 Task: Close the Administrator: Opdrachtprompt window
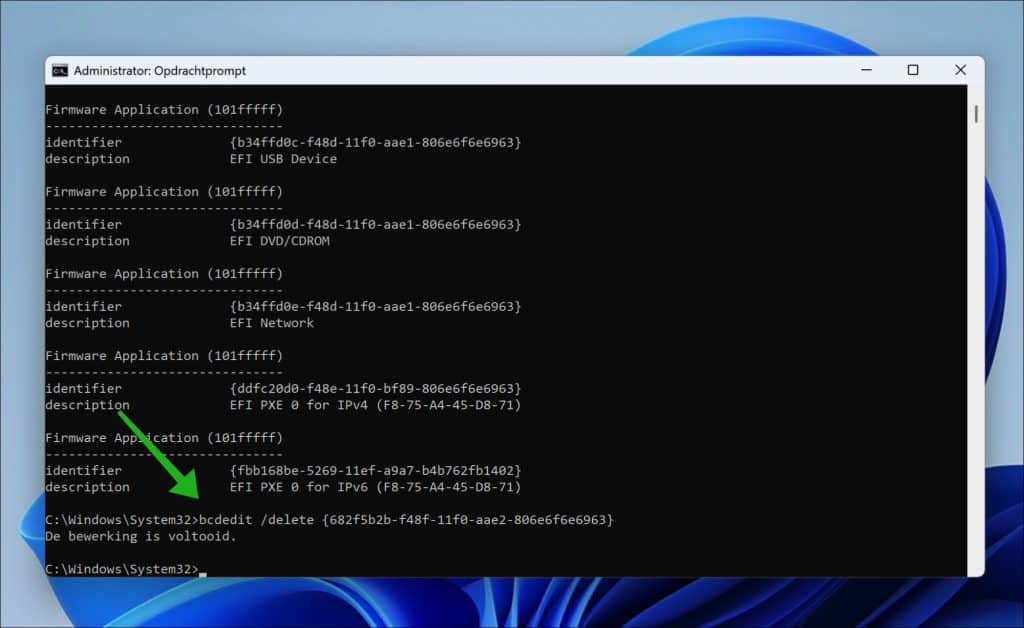tap(960, 70)
